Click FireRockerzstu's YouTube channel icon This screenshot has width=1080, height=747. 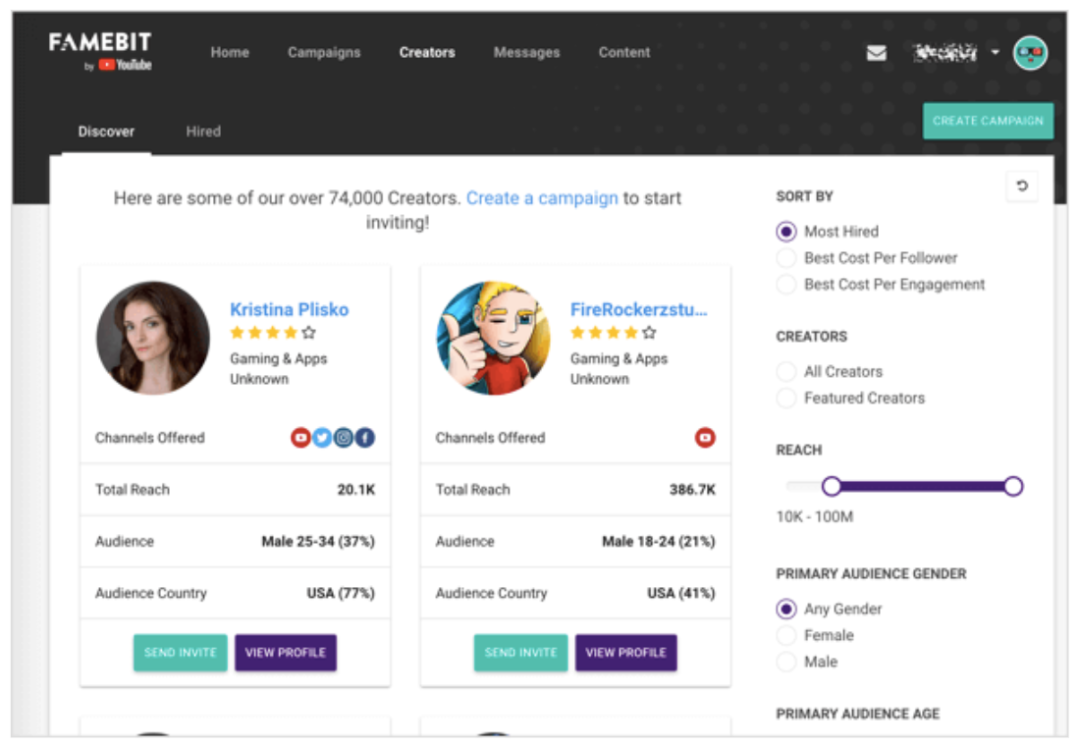click(705, 437)
